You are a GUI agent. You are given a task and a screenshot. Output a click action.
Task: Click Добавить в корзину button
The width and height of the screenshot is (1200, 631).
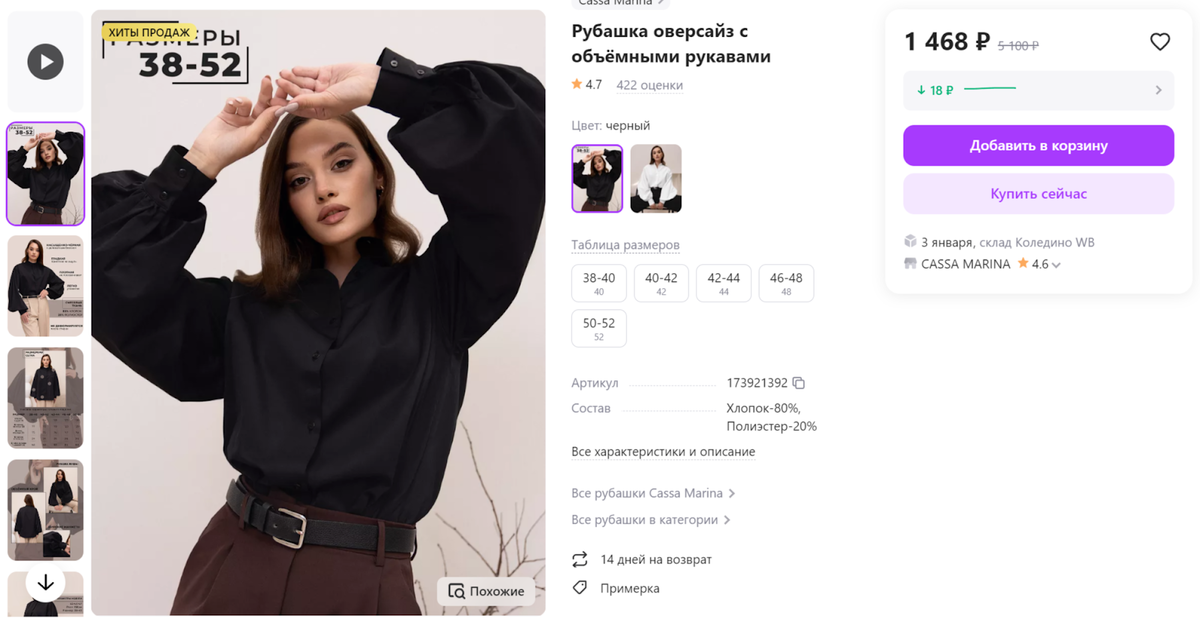[x=1038, y=145]
